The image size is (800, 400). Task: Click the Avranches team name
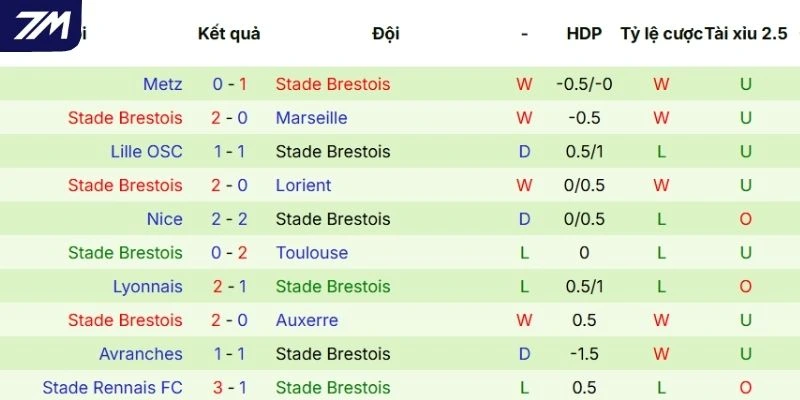pos(141,354)
